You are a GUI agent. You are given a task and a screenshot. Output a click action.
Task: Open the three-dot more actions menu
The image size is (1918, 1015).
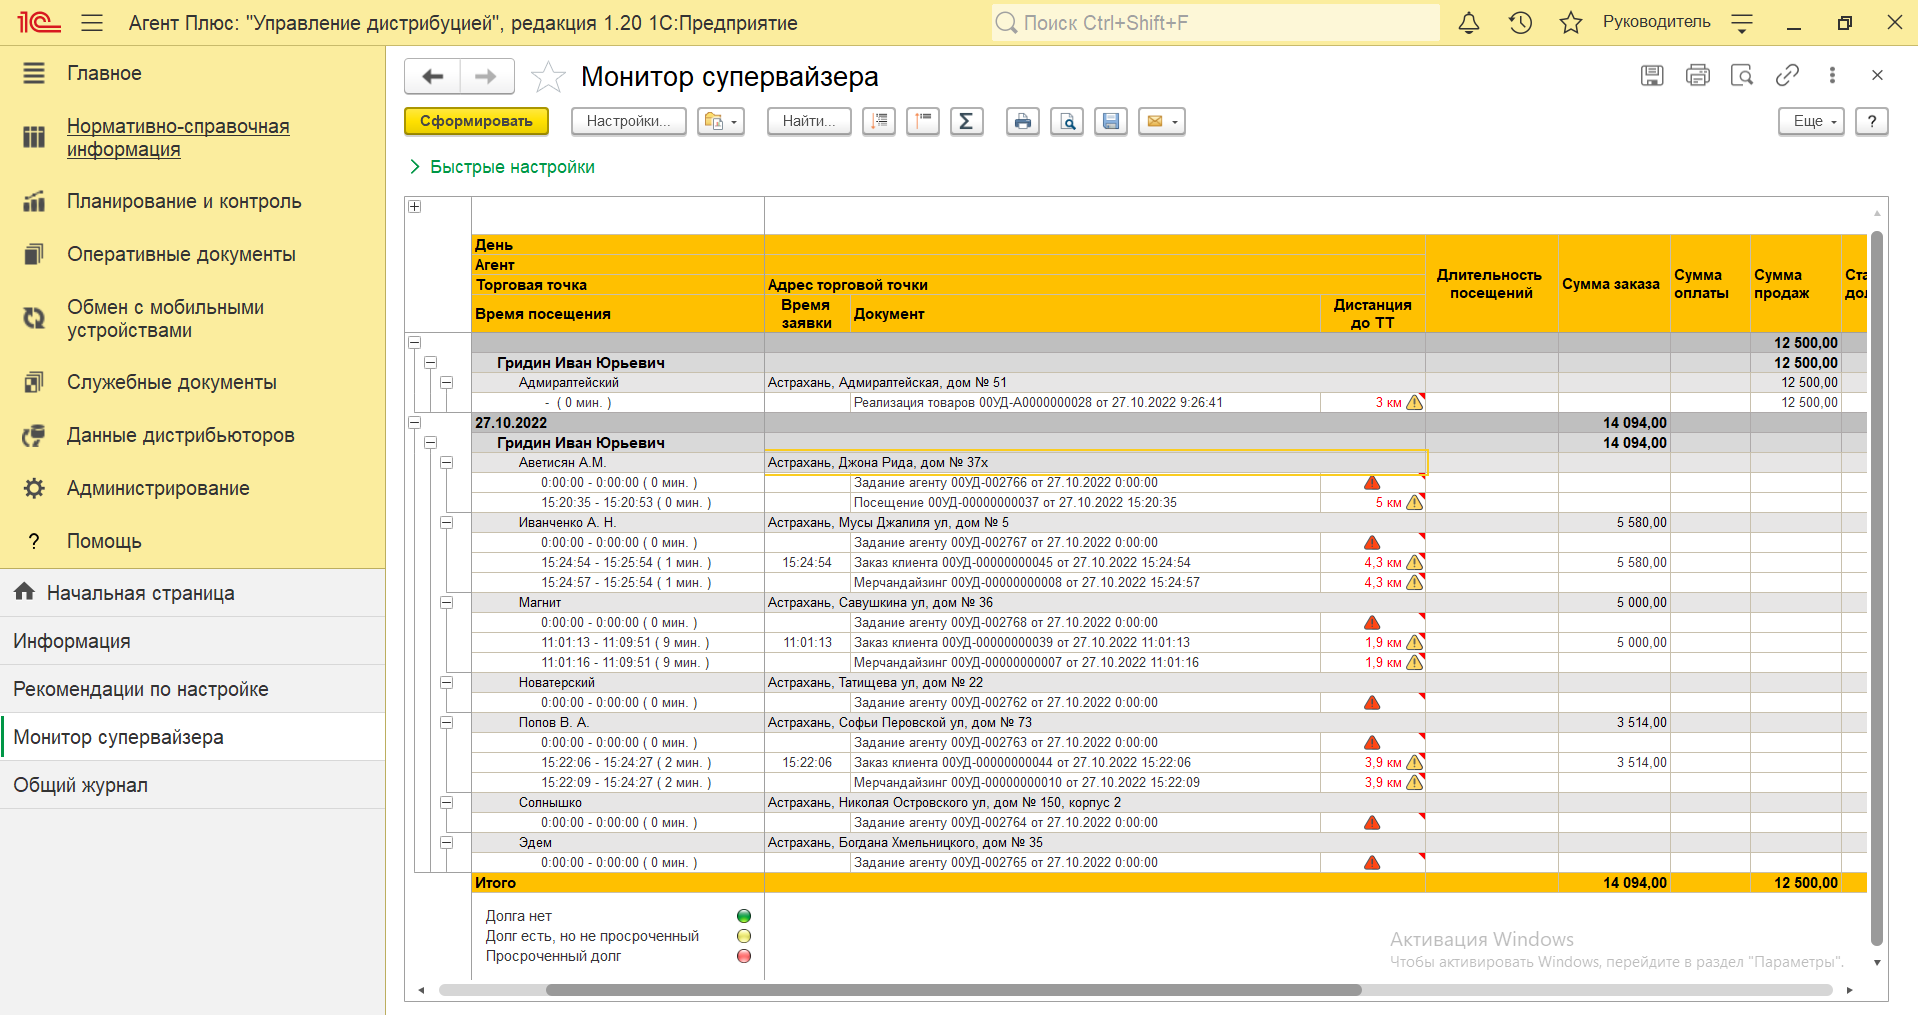pos(1832,75)
